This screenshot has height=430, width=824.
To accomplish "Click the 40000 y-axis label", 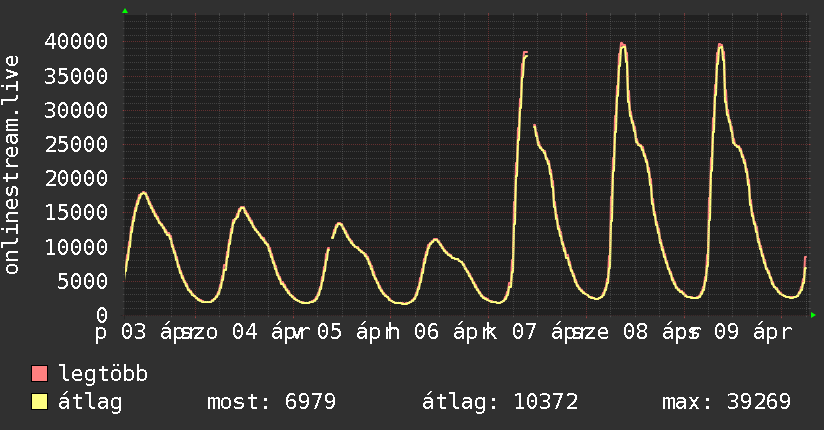I will tap(76, 42).
